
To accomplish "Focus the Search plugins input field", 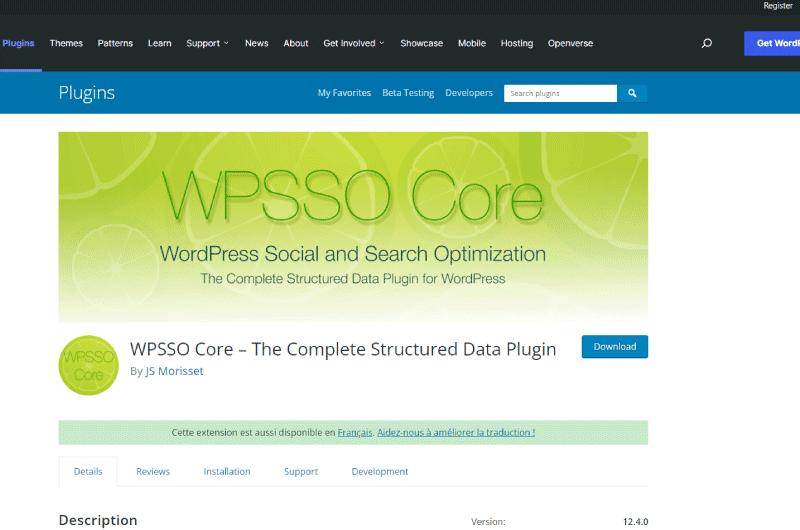I will [560, 93].
